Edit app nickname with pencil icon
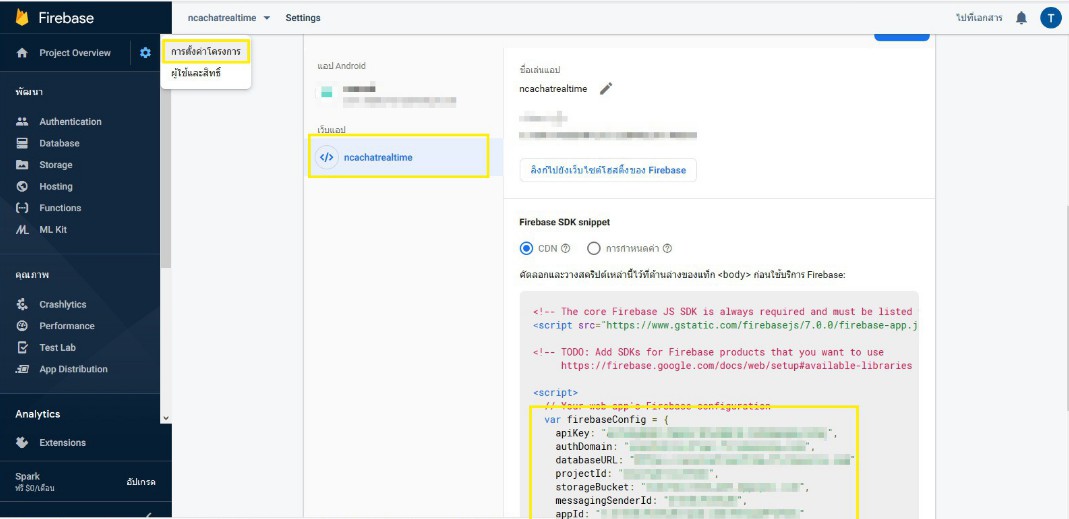The width and height of the screenshot is (1069, 519). coord(606,89)
